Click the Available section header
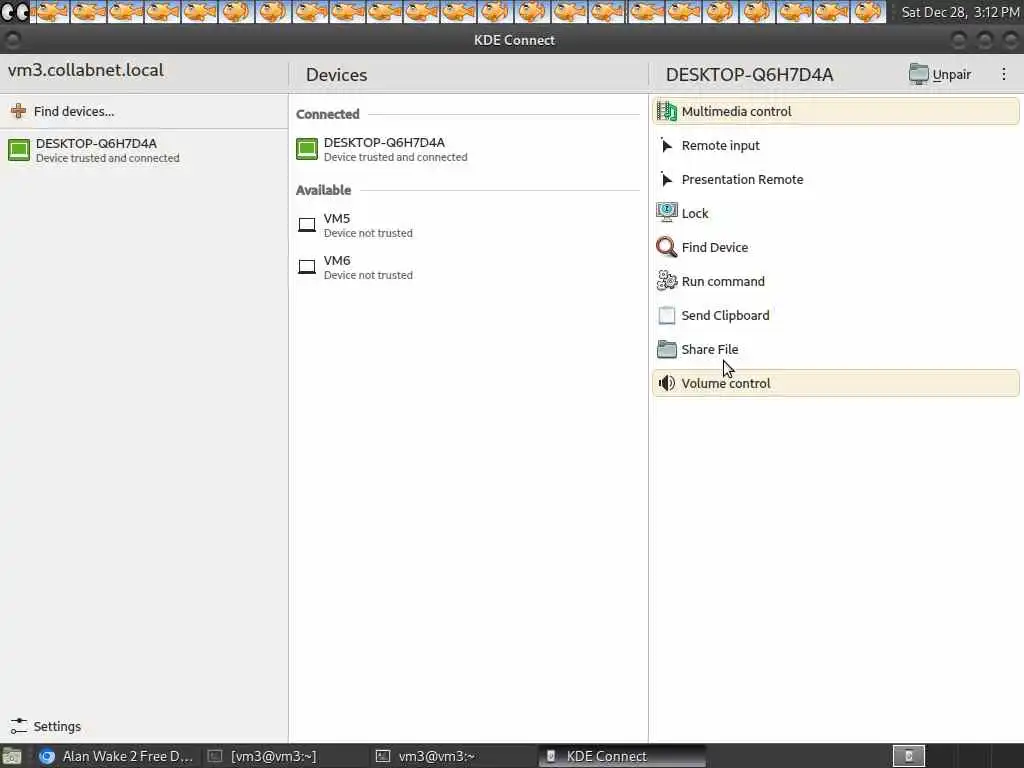This screenshot has width=1024, height=768. tap(323, 190)
